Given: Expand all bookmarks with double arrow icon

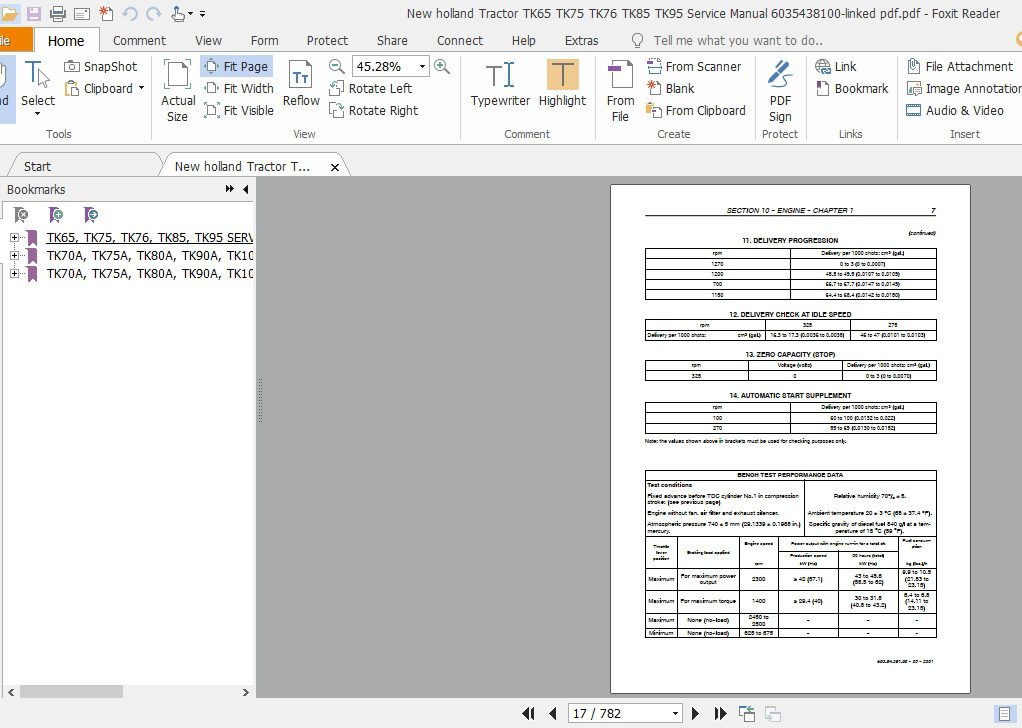Looking at the screenshot, I should (229, 189).
